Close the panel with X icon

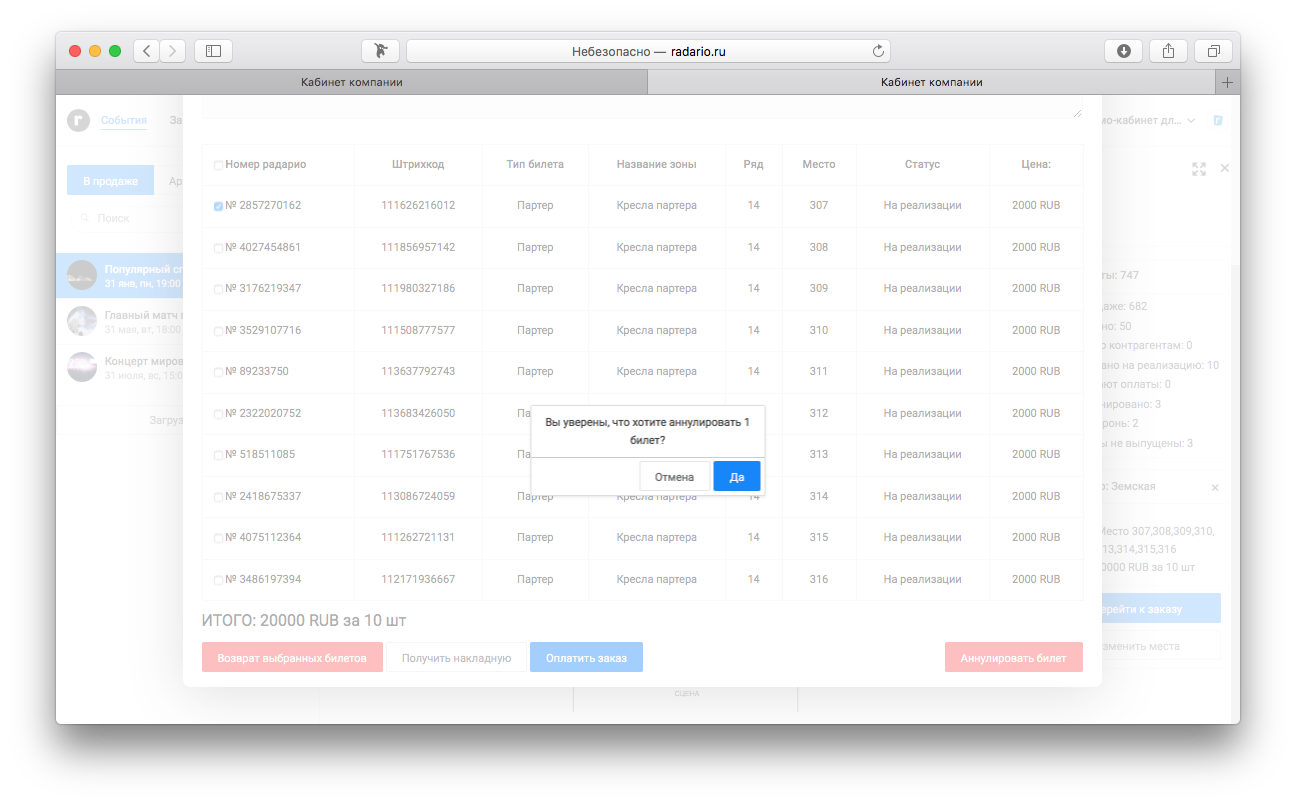point(1225,168)
